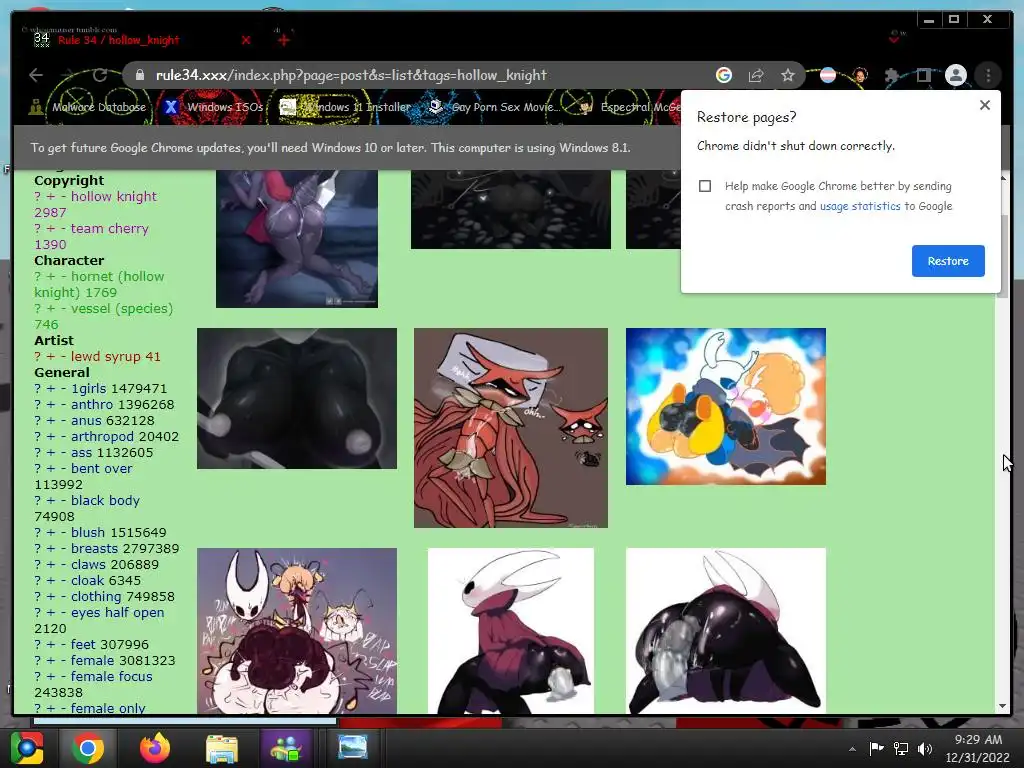Click the page scrollbar up arrow

tap(1003, 178)
